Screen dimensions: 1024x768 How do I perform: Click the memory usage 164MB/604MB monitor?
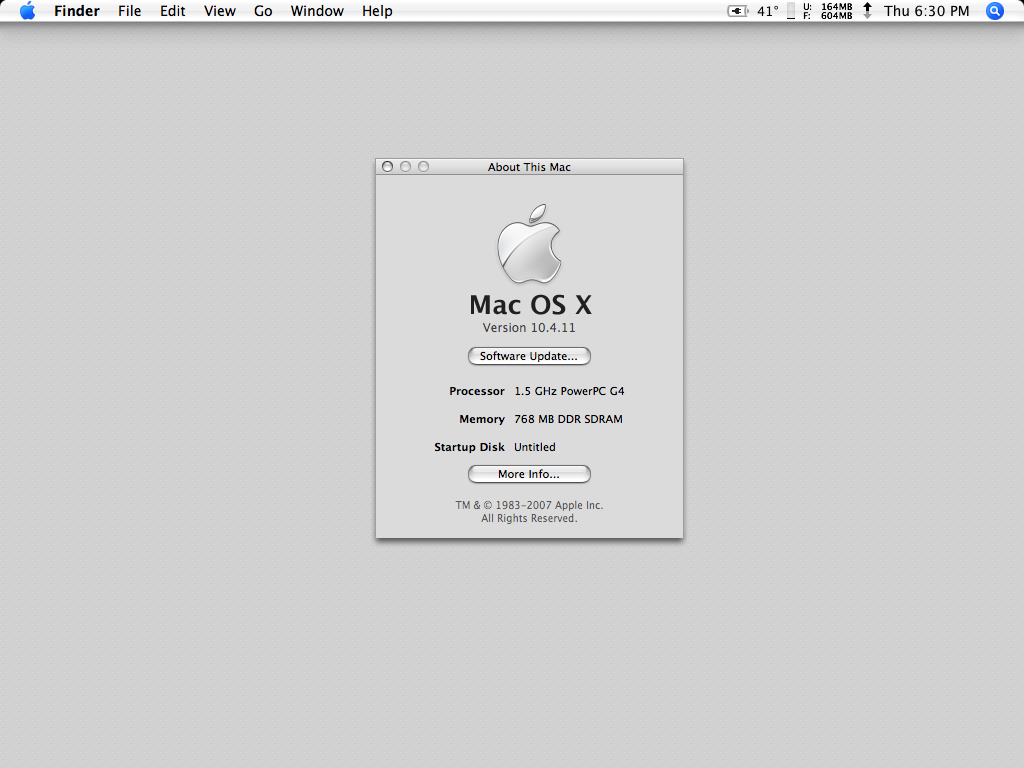[x=827, y=11]
